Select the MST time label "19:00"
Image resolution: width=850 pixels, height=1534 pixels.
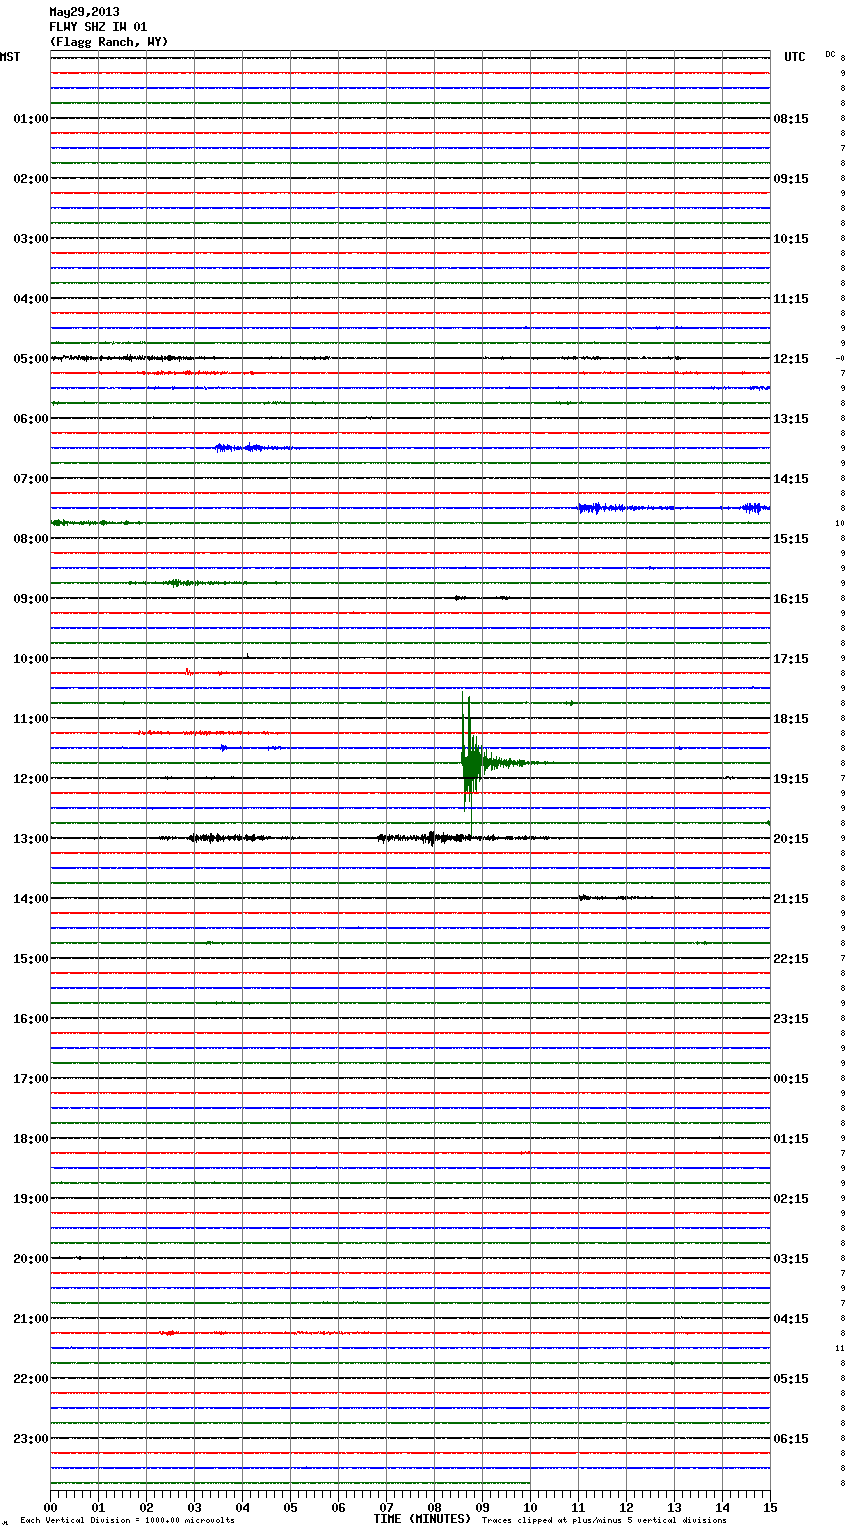pos(31,1199)
